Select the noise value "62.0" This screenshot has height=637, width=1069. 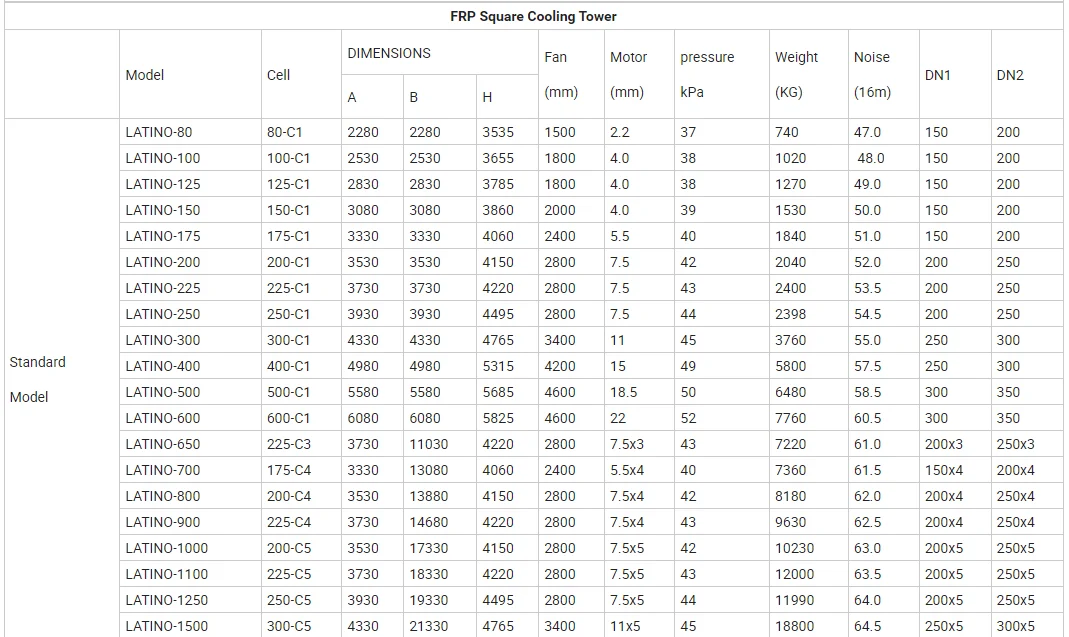[867, 497]
